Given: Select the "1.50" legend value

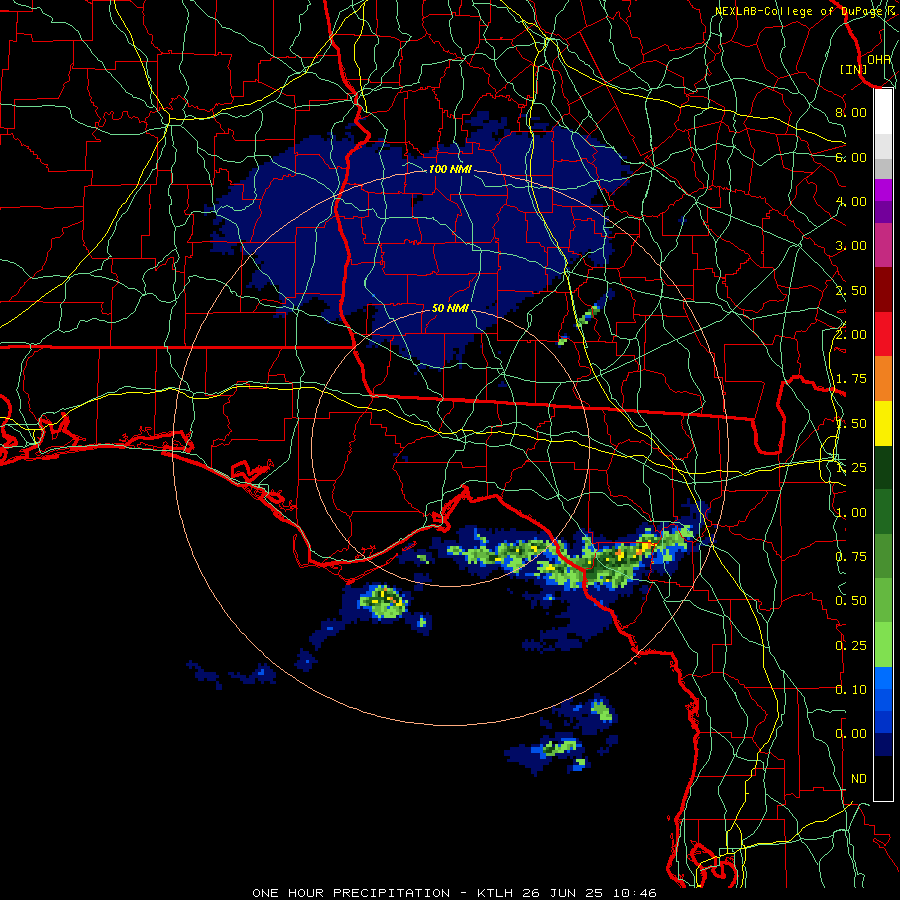Looking at the screenshot, I should tap(851, 423).
